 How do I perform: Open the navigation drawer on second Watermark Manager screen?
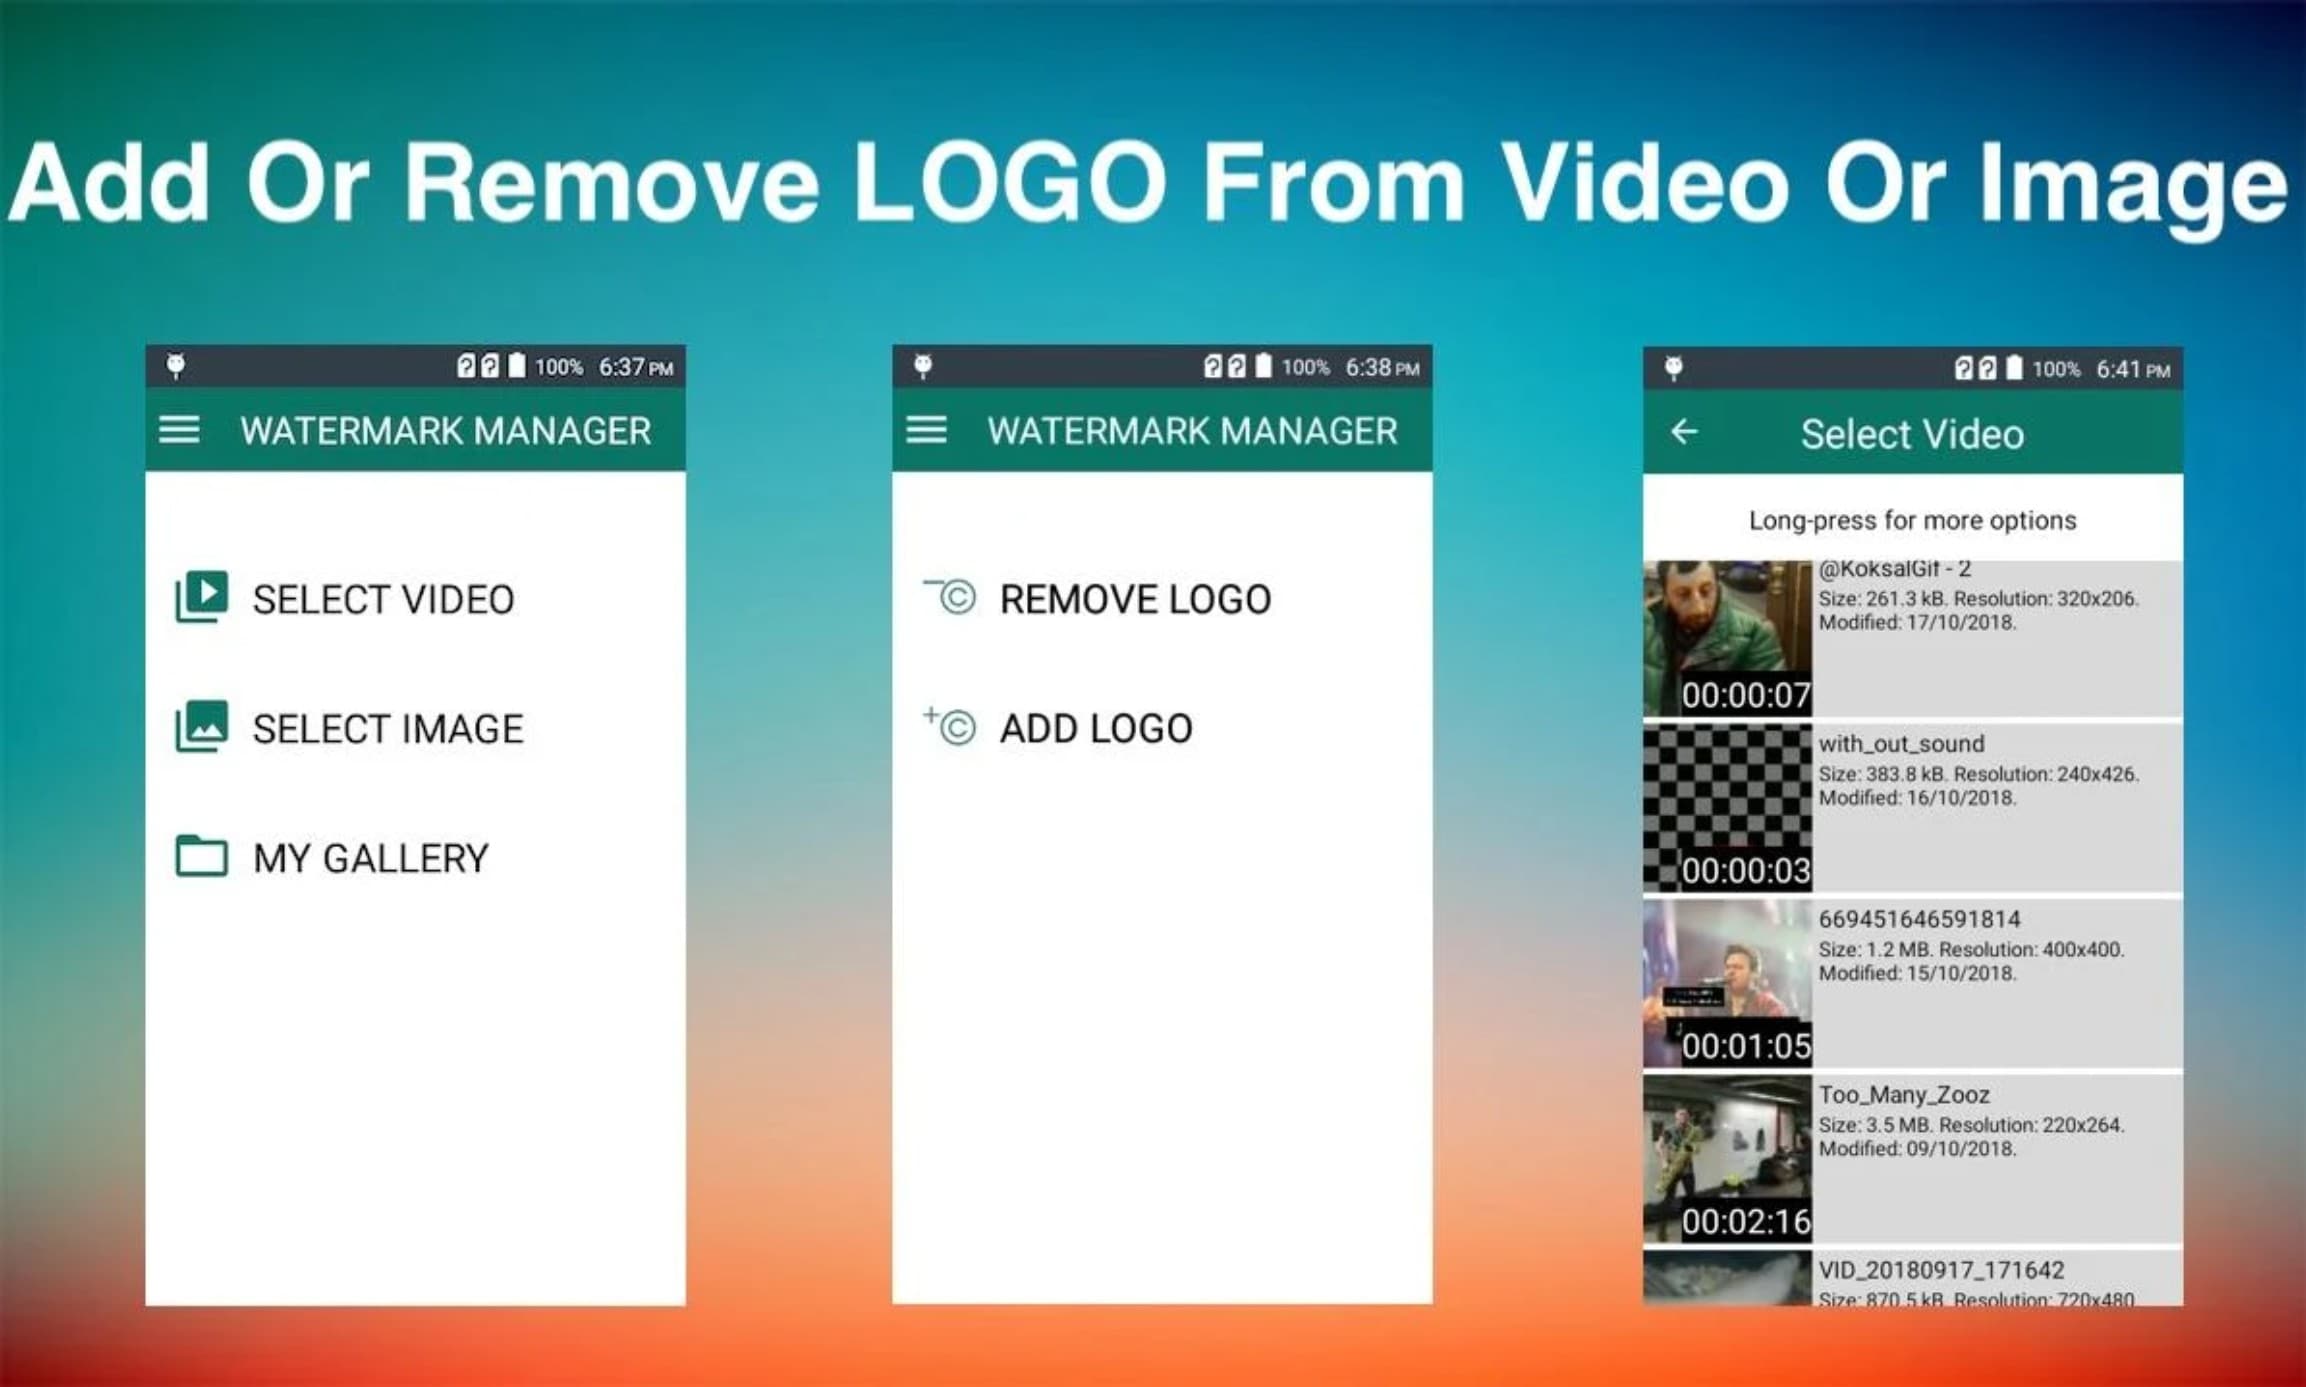(926, 430)
